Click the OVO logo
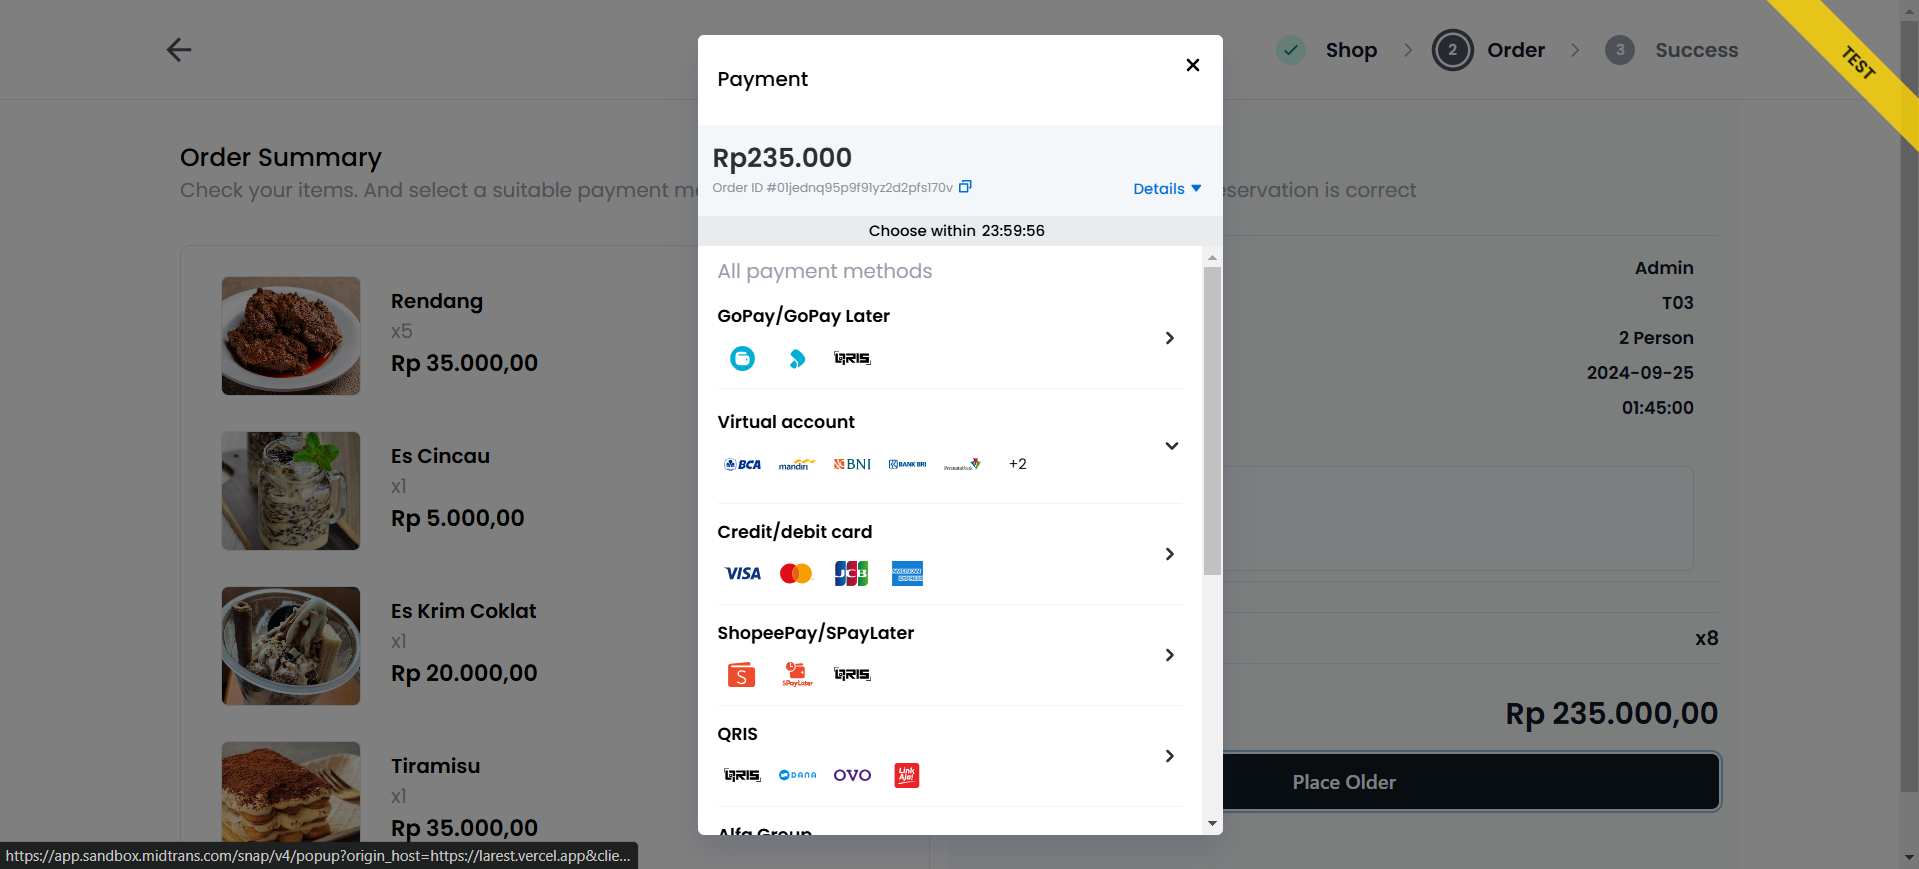Screen dimensions: 1919x869 852,775
